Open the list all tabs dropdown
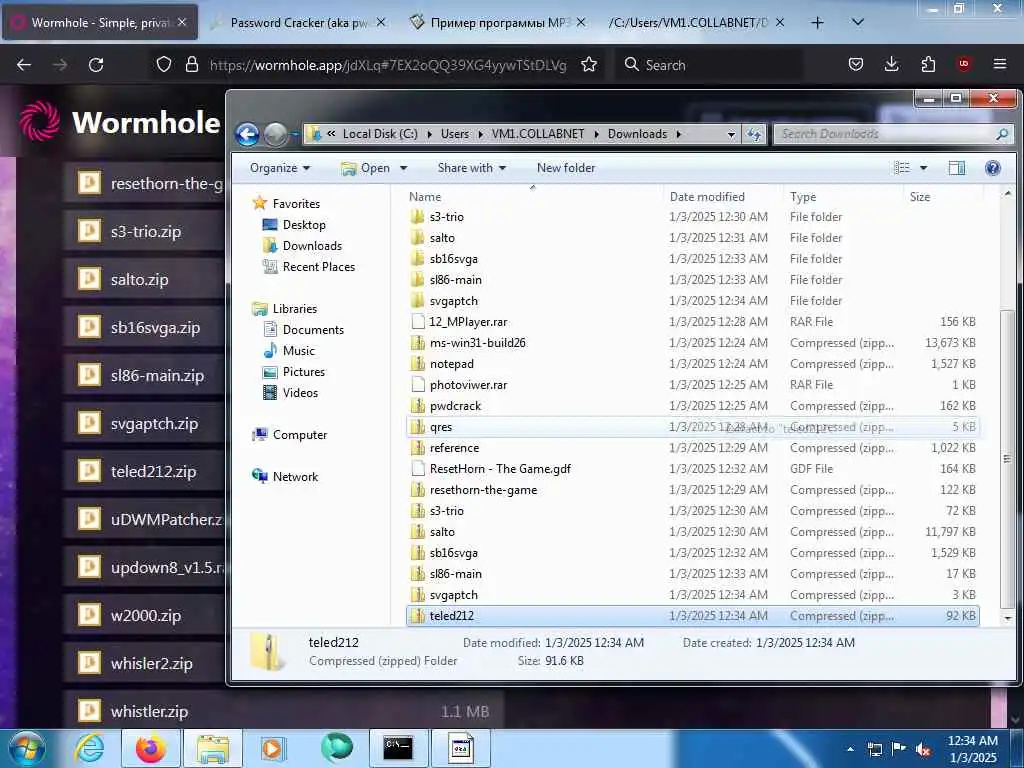The width and height of the screenshot is (1024, 768). point(858,22)
